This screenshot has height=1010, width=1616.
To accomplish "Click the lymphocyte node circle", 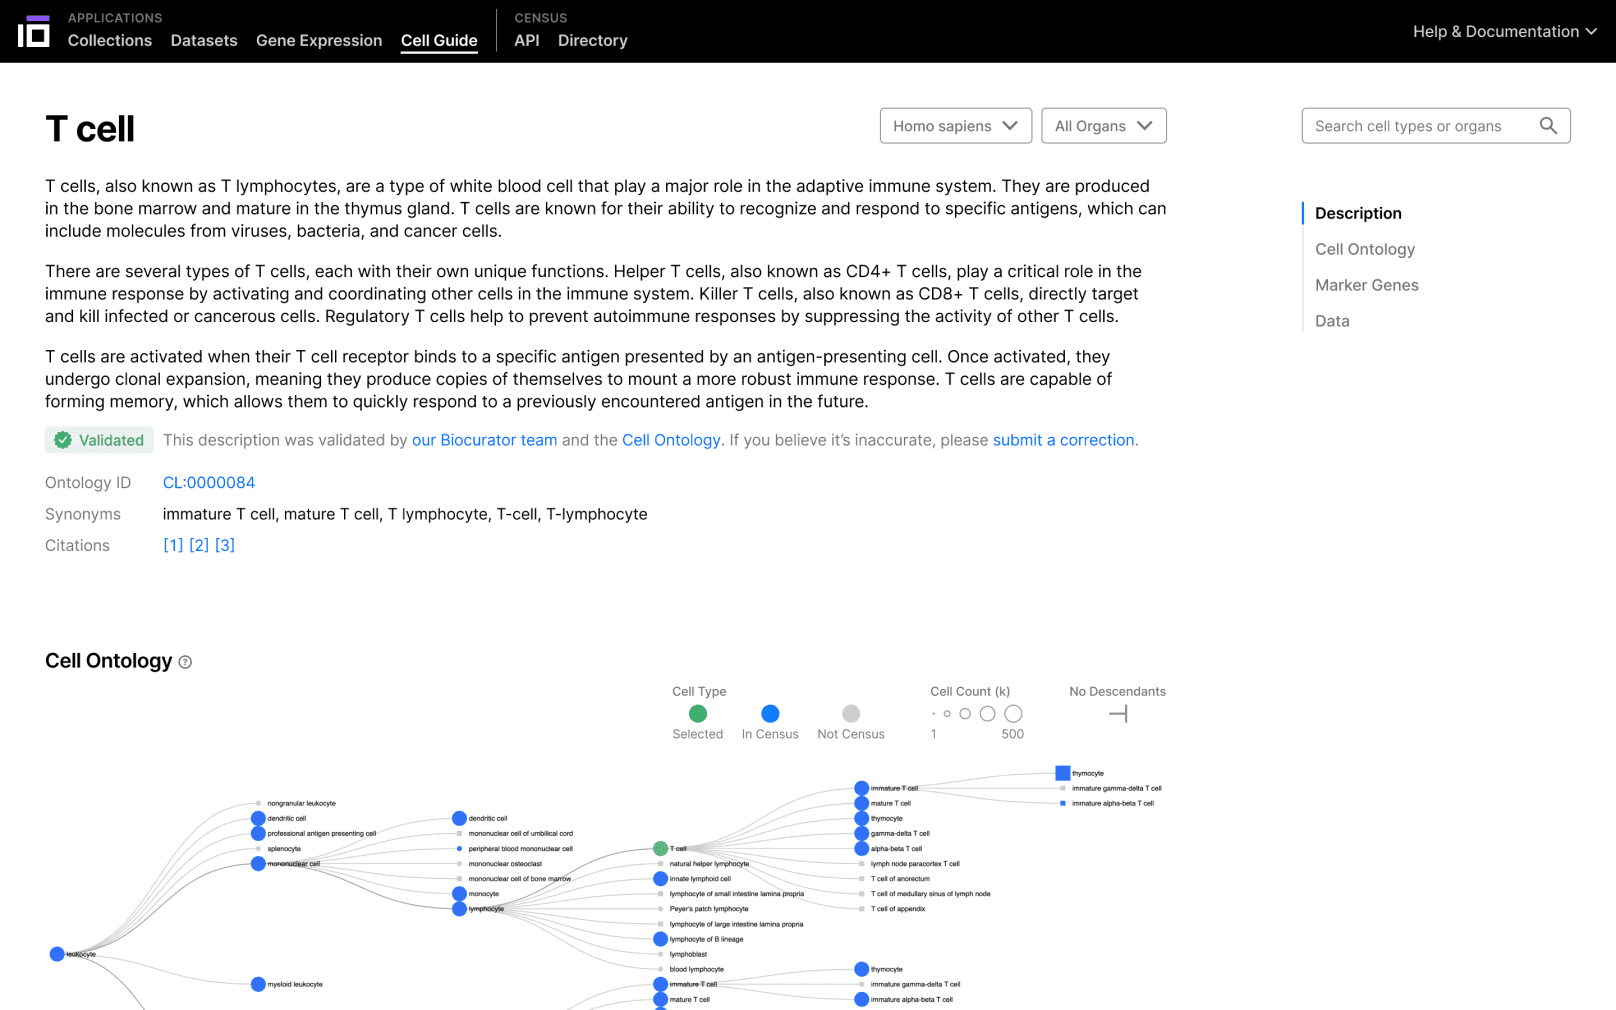I will 459,909.
